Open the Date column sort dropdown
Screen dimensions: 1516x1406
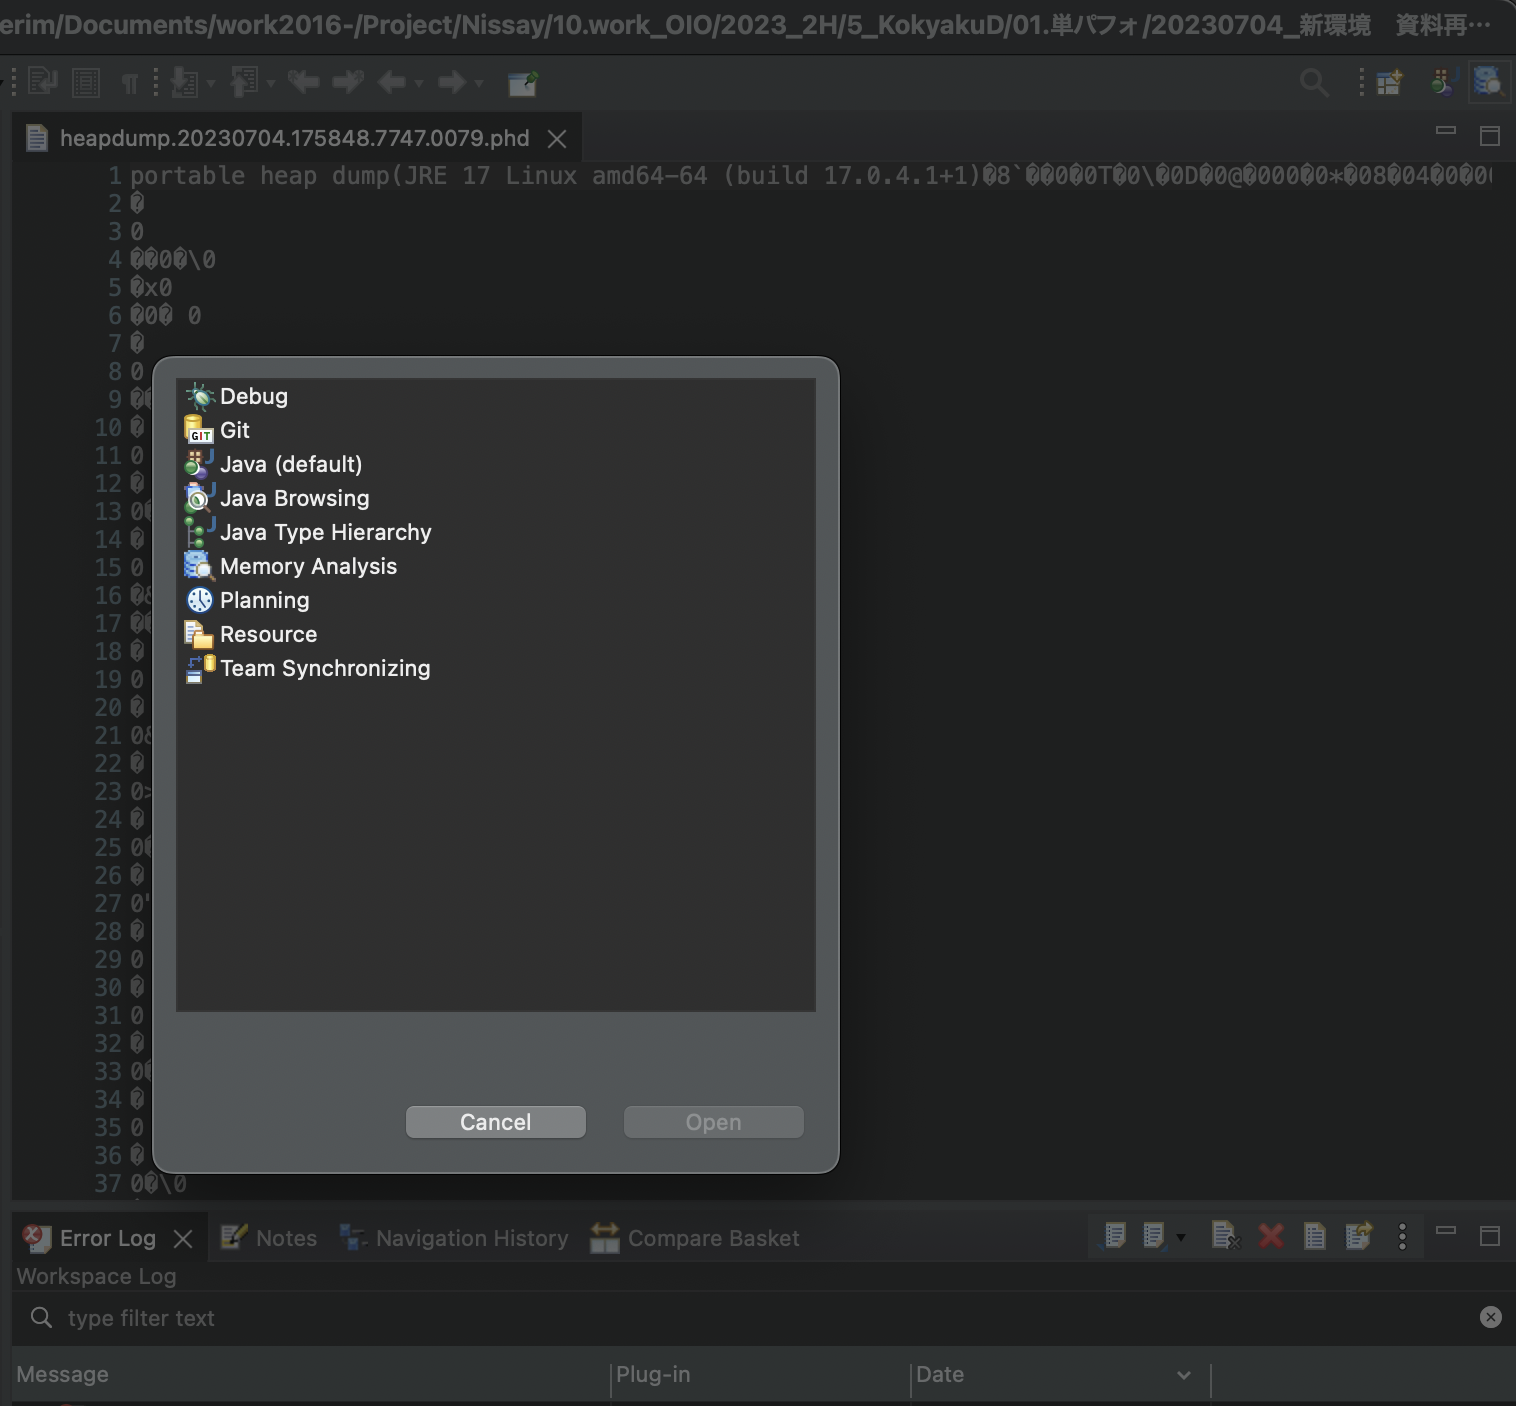[1183, 1375]
